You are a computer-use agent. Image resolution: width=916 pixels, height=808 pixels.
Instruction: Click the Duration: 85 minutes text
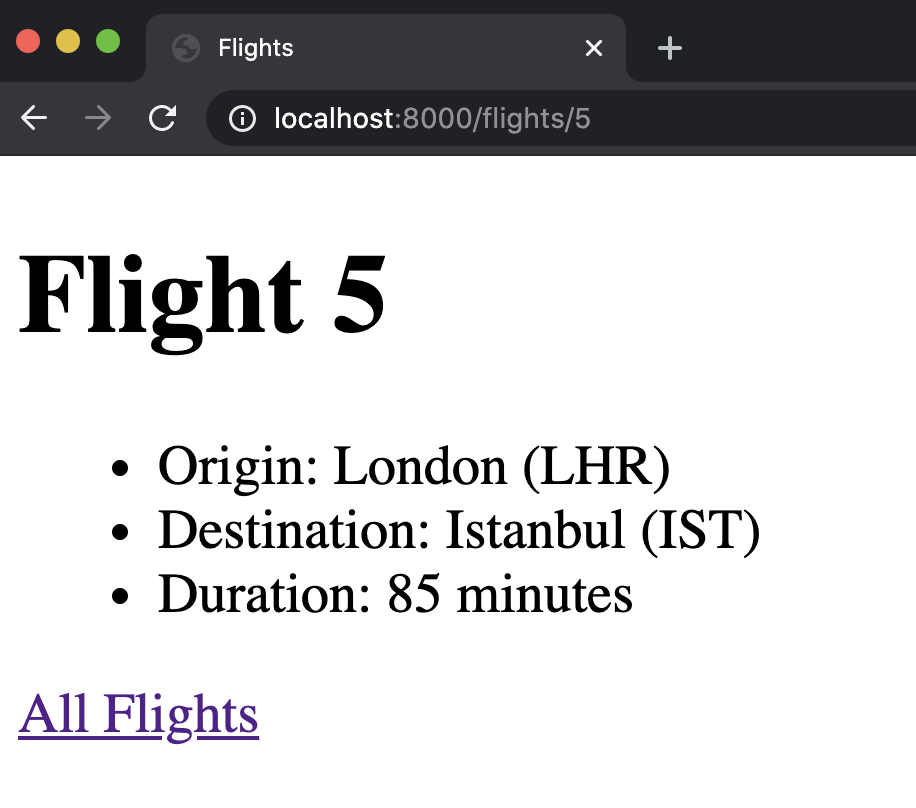(394, 594)
